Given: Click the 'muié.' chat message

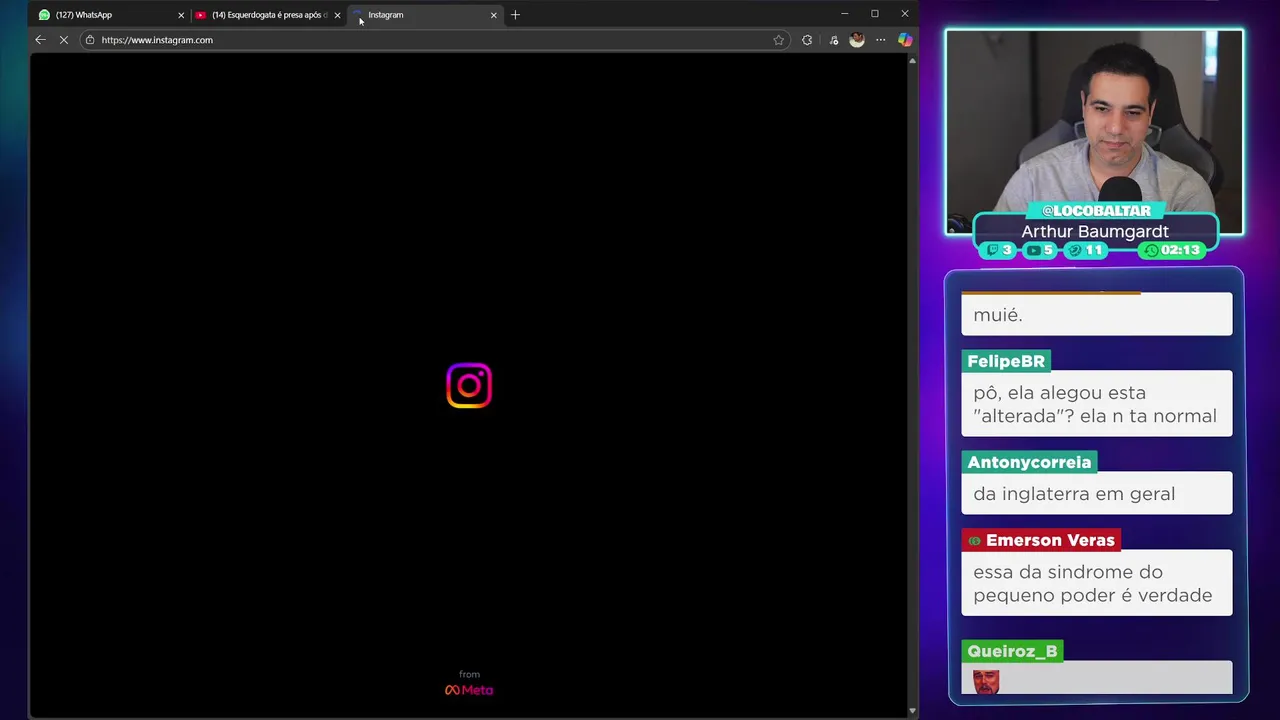Looking at the screenshot, I should [x=1097, y=314].
